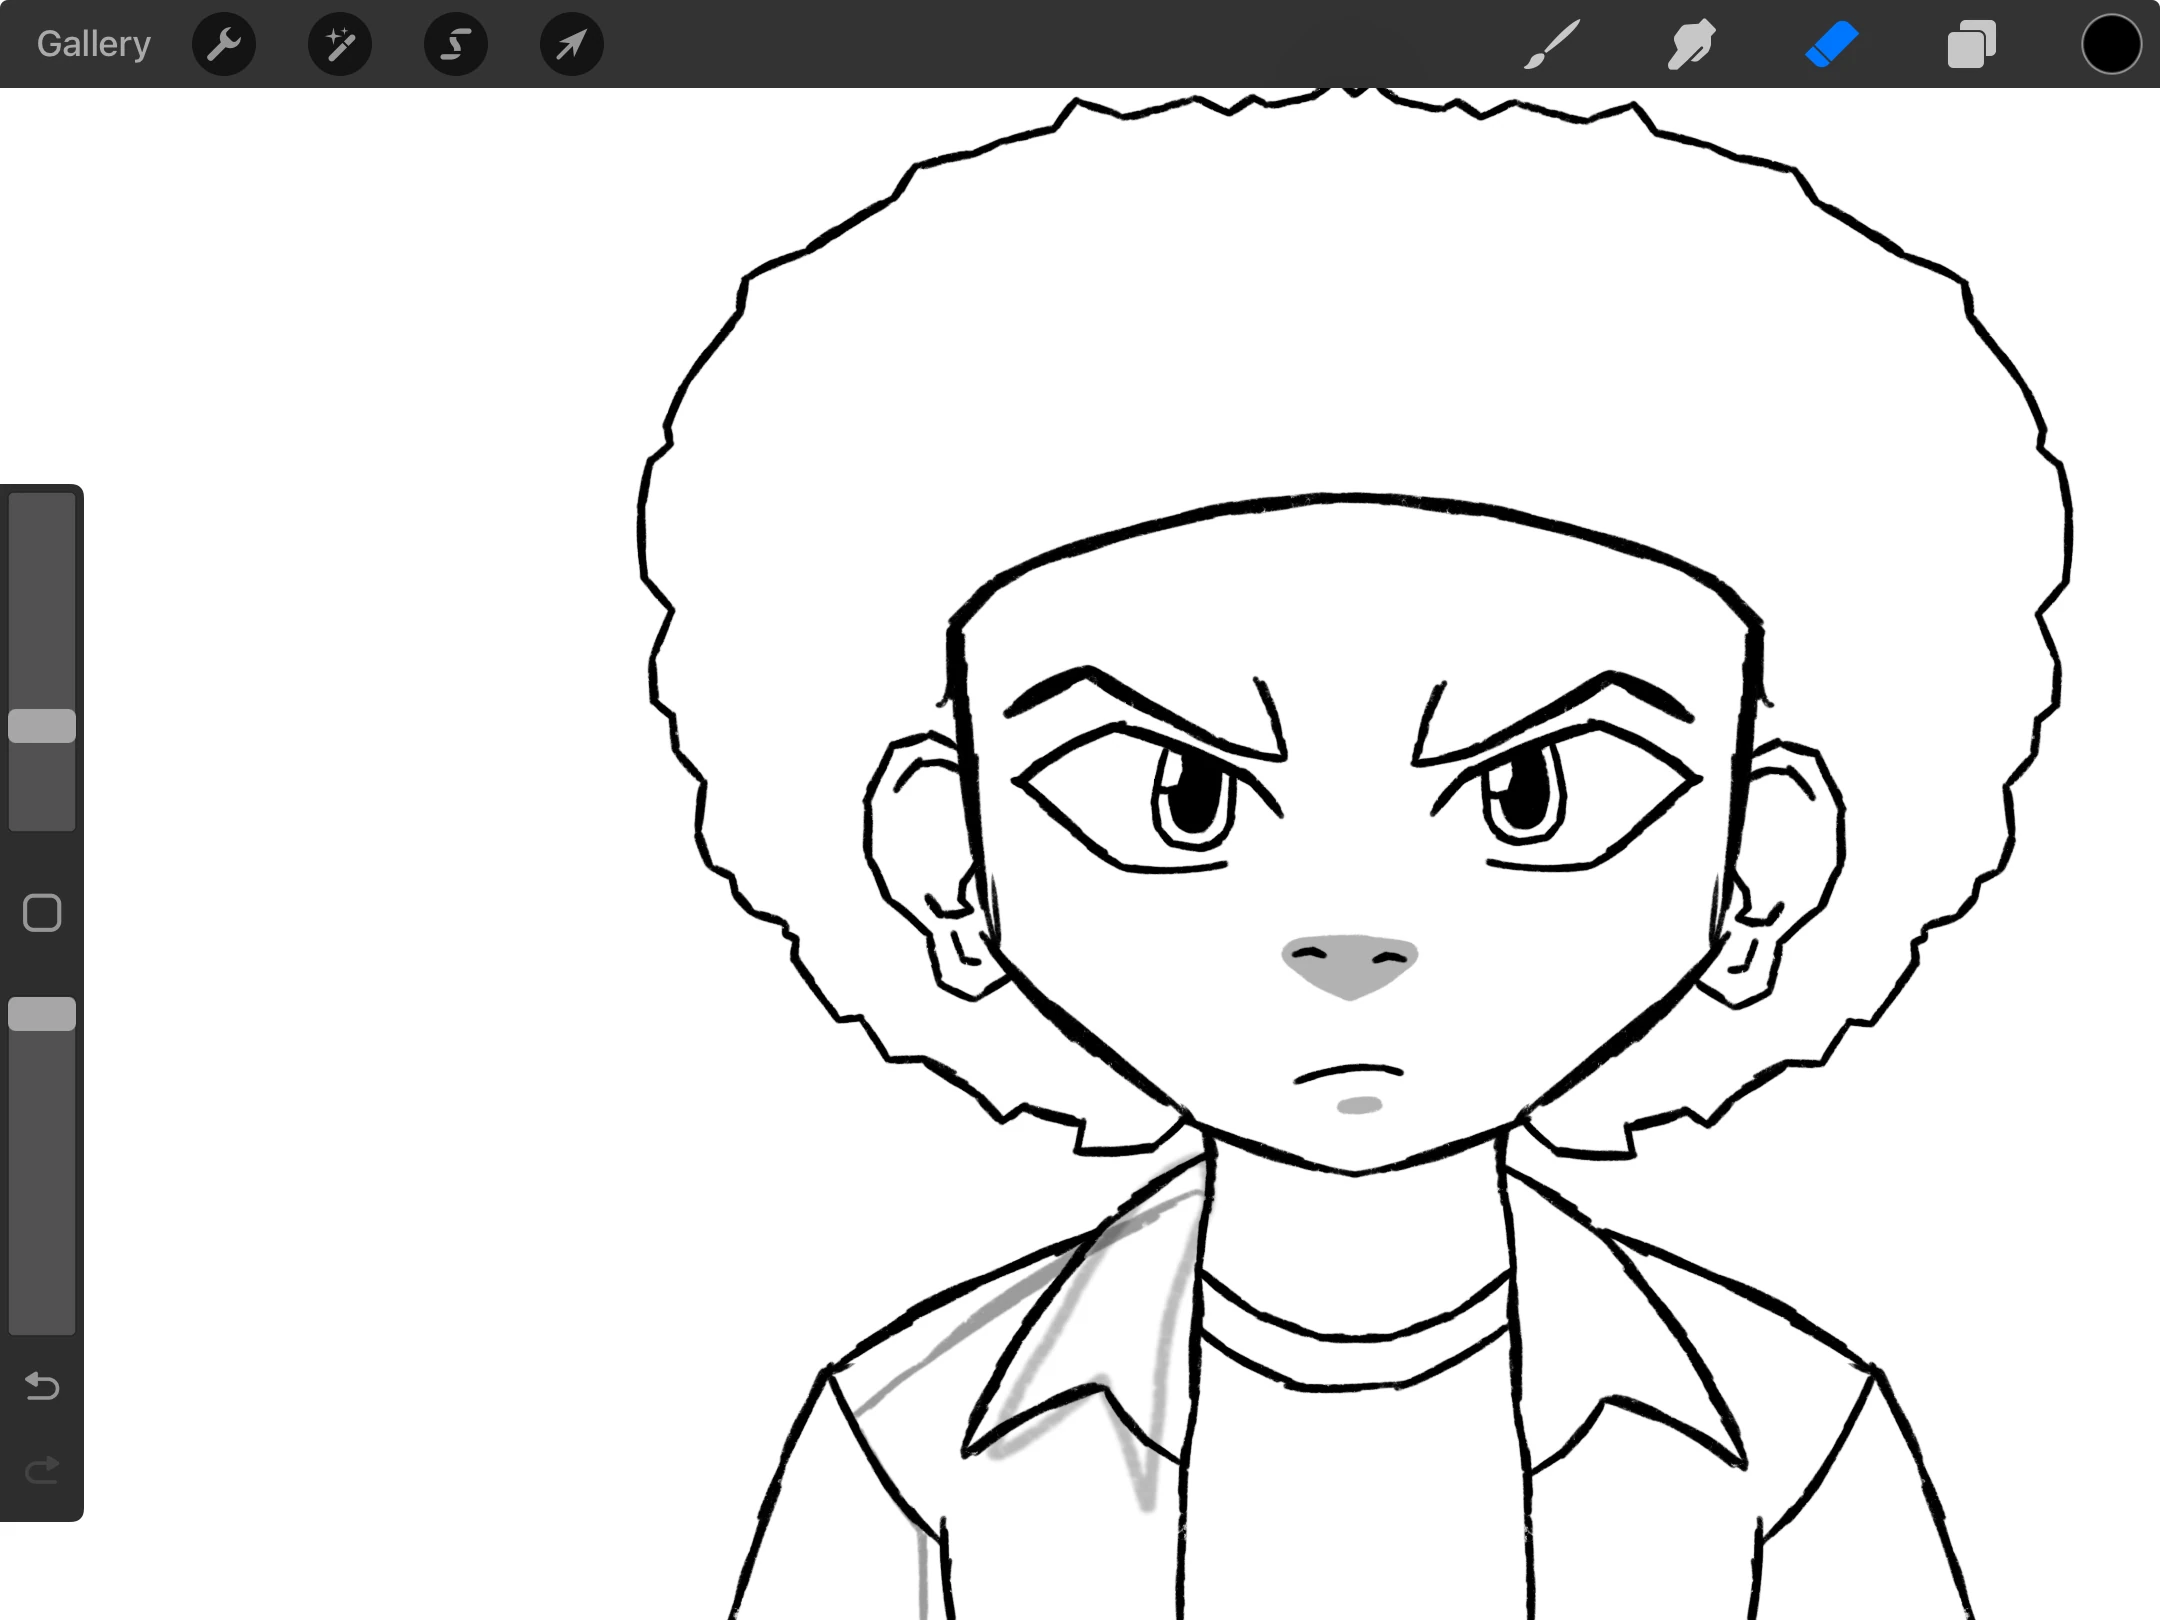Click the brush opacity slider handle
Screen dimensions: 2160x1620
tap(42, 1014)
